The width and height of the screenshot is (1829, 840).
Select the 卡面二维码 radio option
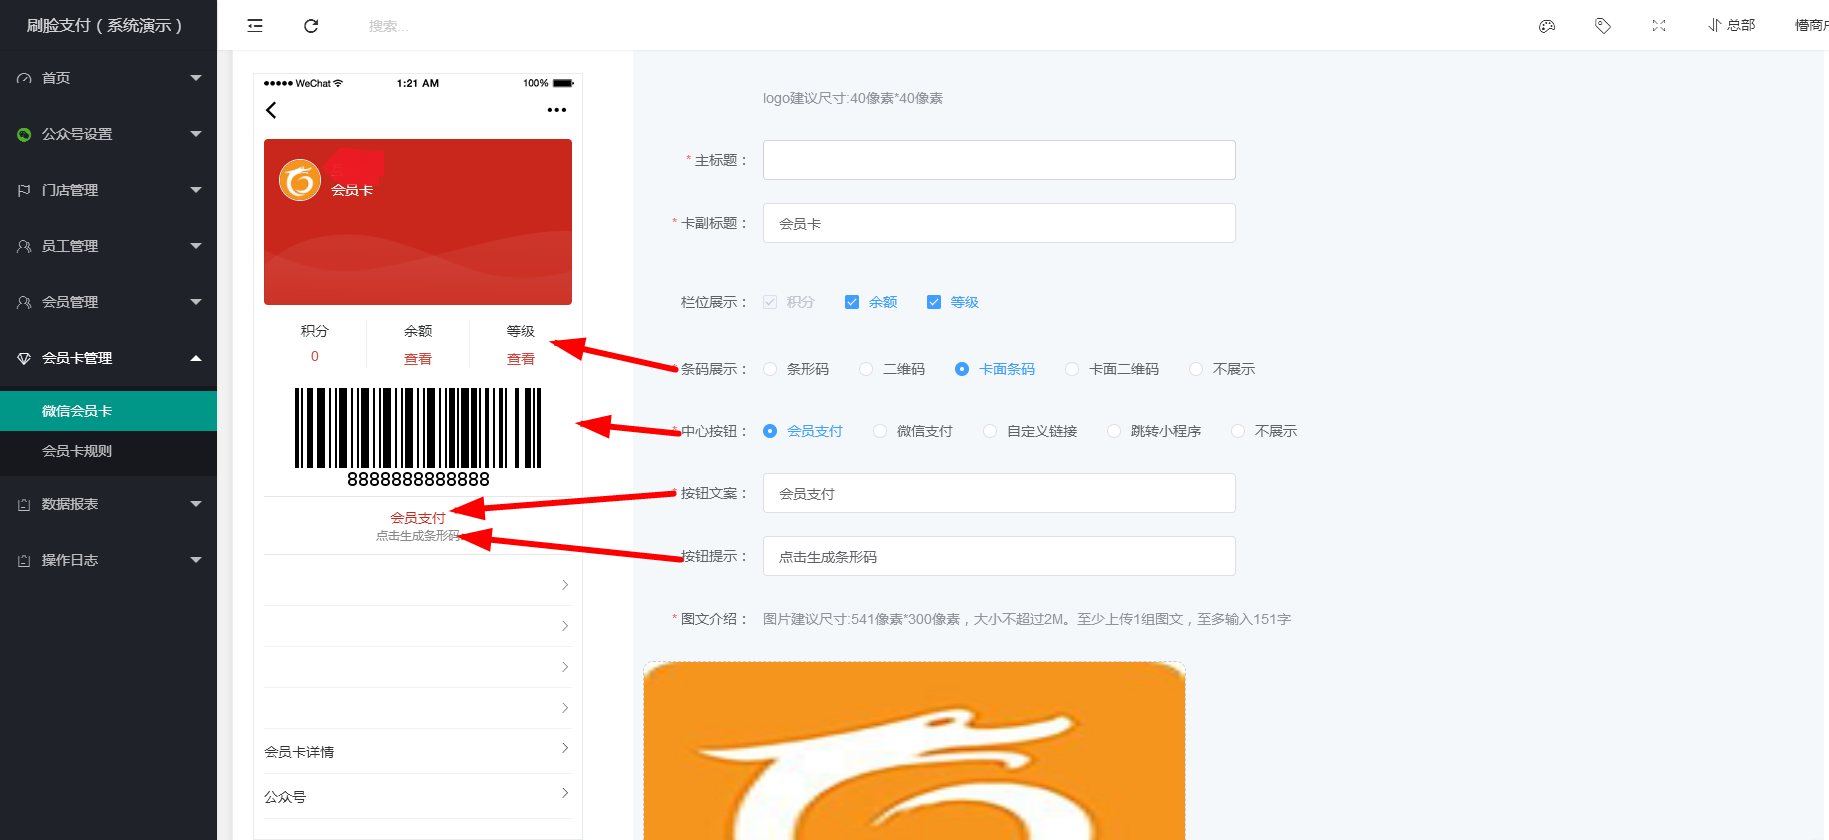(x=1072, y=369)
